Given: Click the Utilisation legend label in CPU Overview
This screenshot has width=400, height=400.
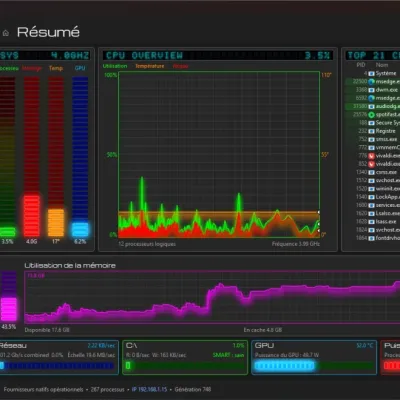Looking at the screenshot, I should pos(115,66).
